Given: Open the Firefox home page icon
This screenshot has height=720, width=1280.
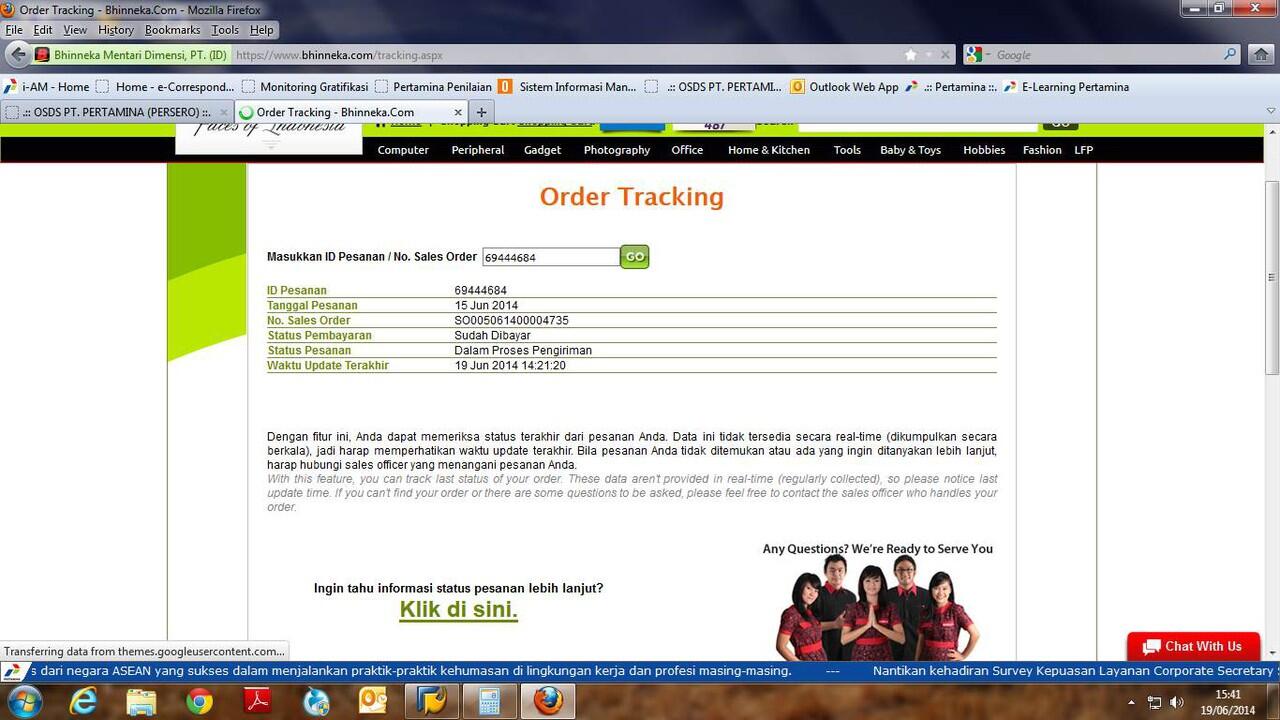Looking at the screenshot, I should [x=1261, y=55].
